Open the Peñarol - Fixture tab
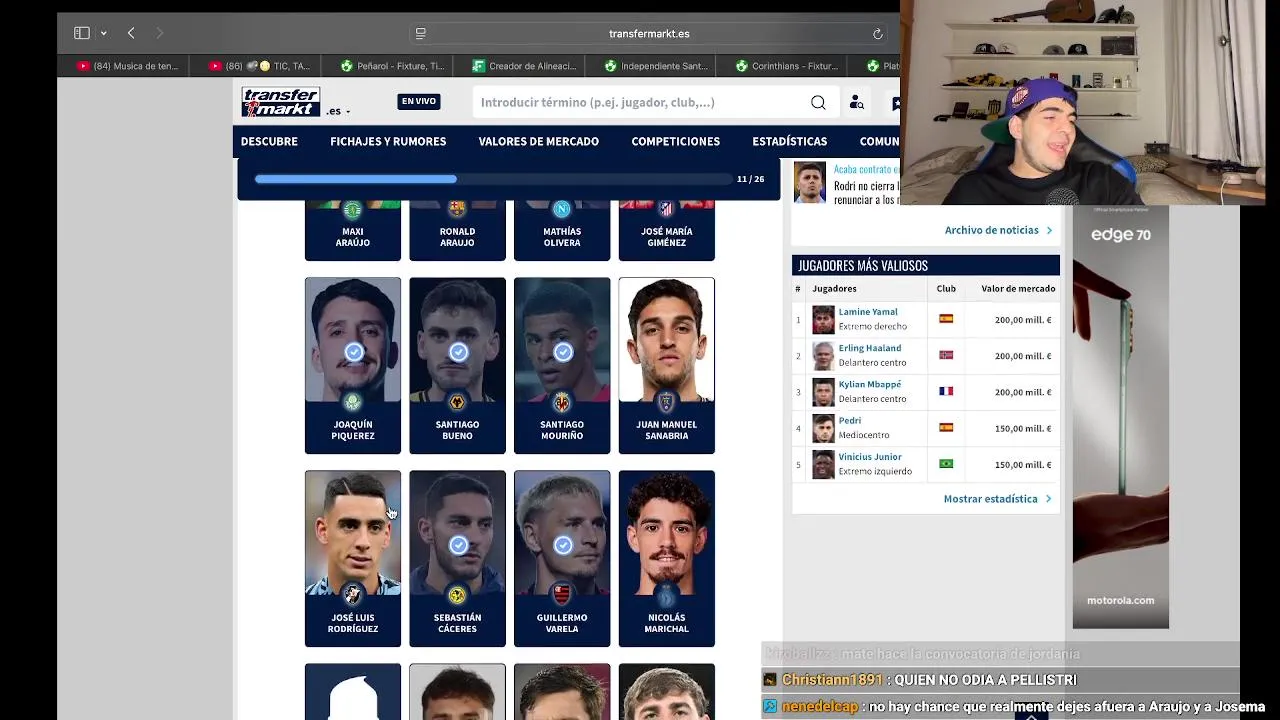Viewport: 1280px width, 720px height. (x=392, y=66)
